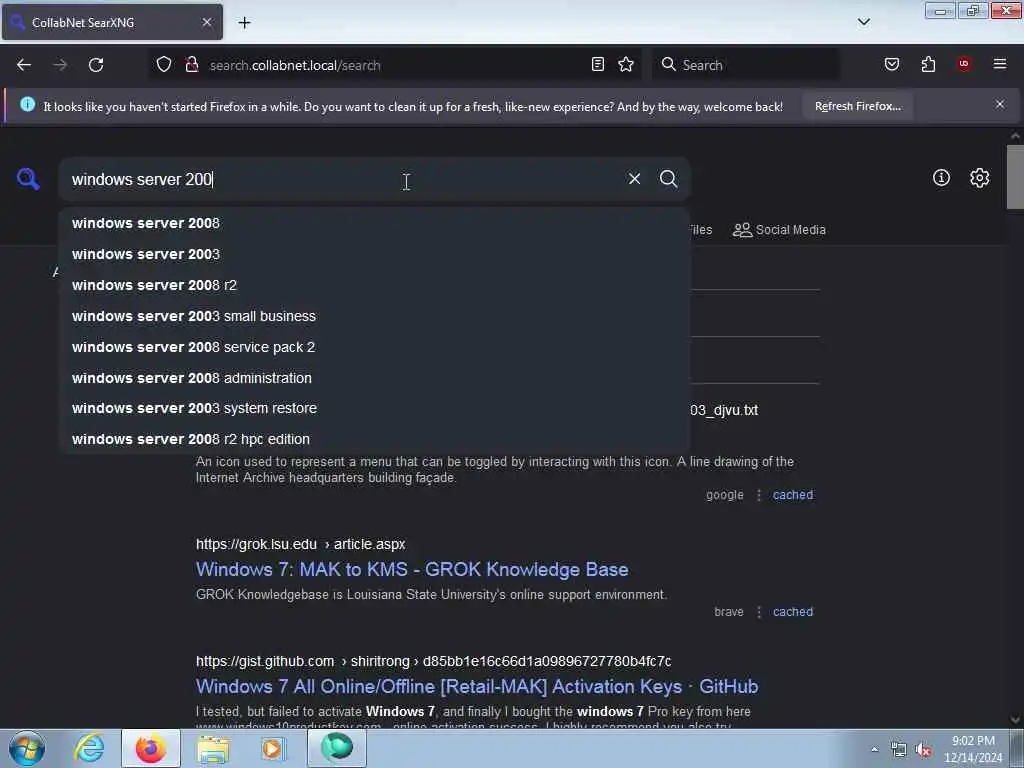Open a new tab with the plus button

[x=244, y=23]
